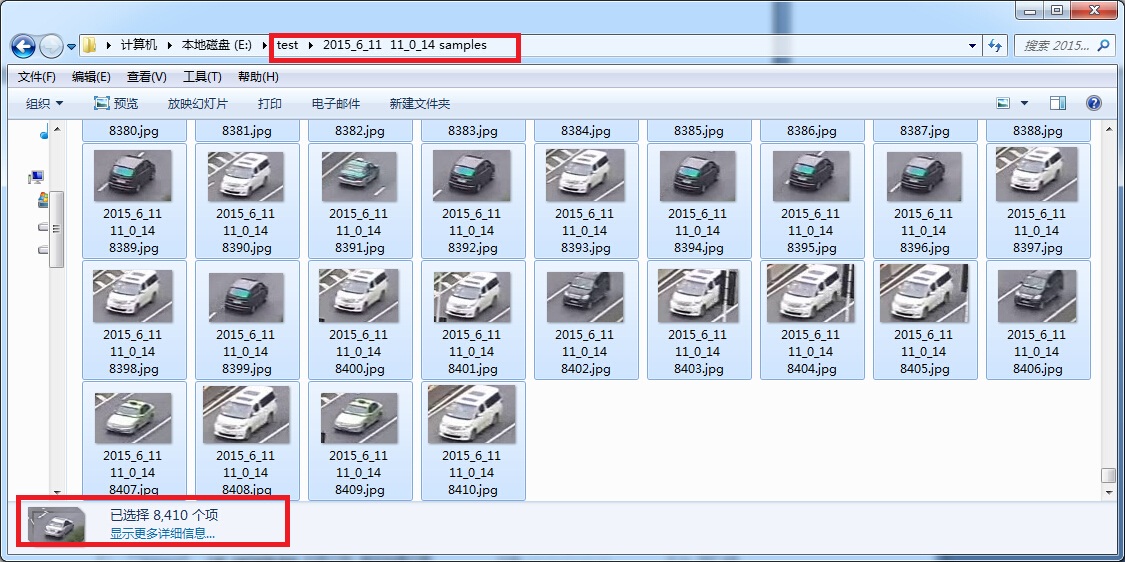This screenshot has width=1125, height=562.
Task: Select thumbnail of 8399.jpg
Action: 246,296
